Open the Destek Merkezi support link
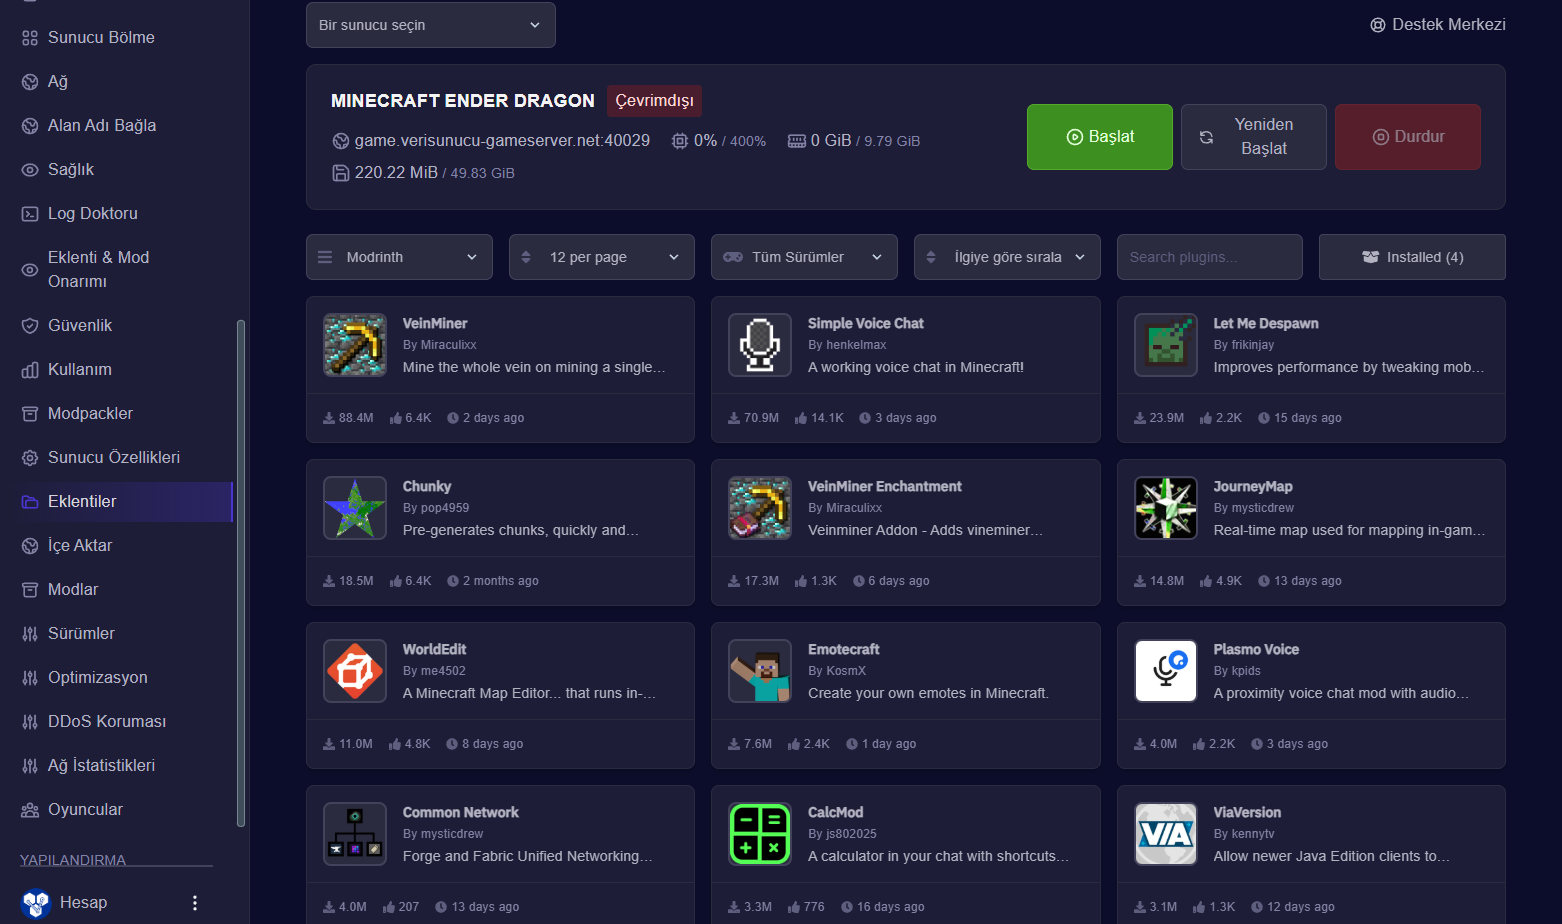1562x924 pixels. pyautogui.click(x=1438, y=25)
